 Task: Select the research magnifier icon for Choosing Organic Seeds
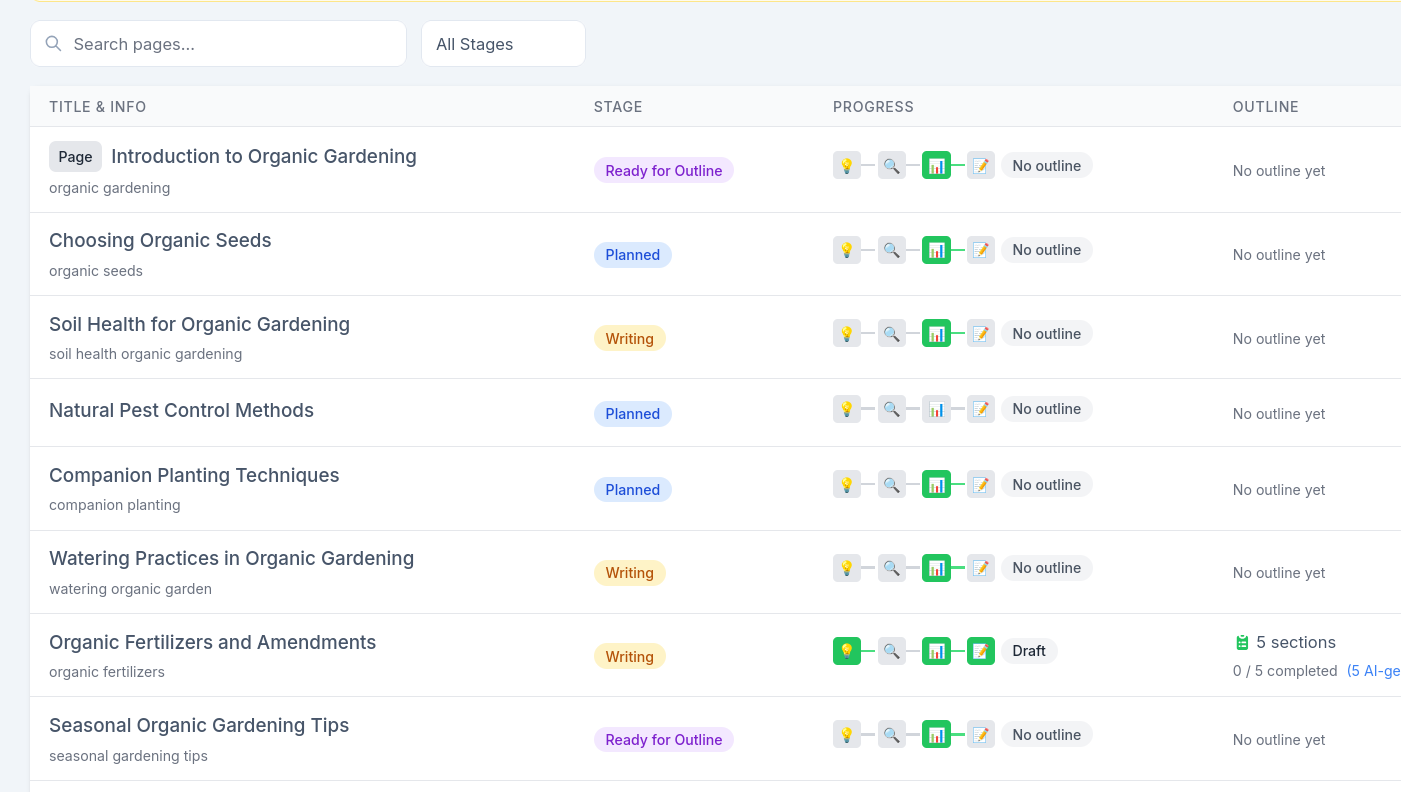pos(891,249)
